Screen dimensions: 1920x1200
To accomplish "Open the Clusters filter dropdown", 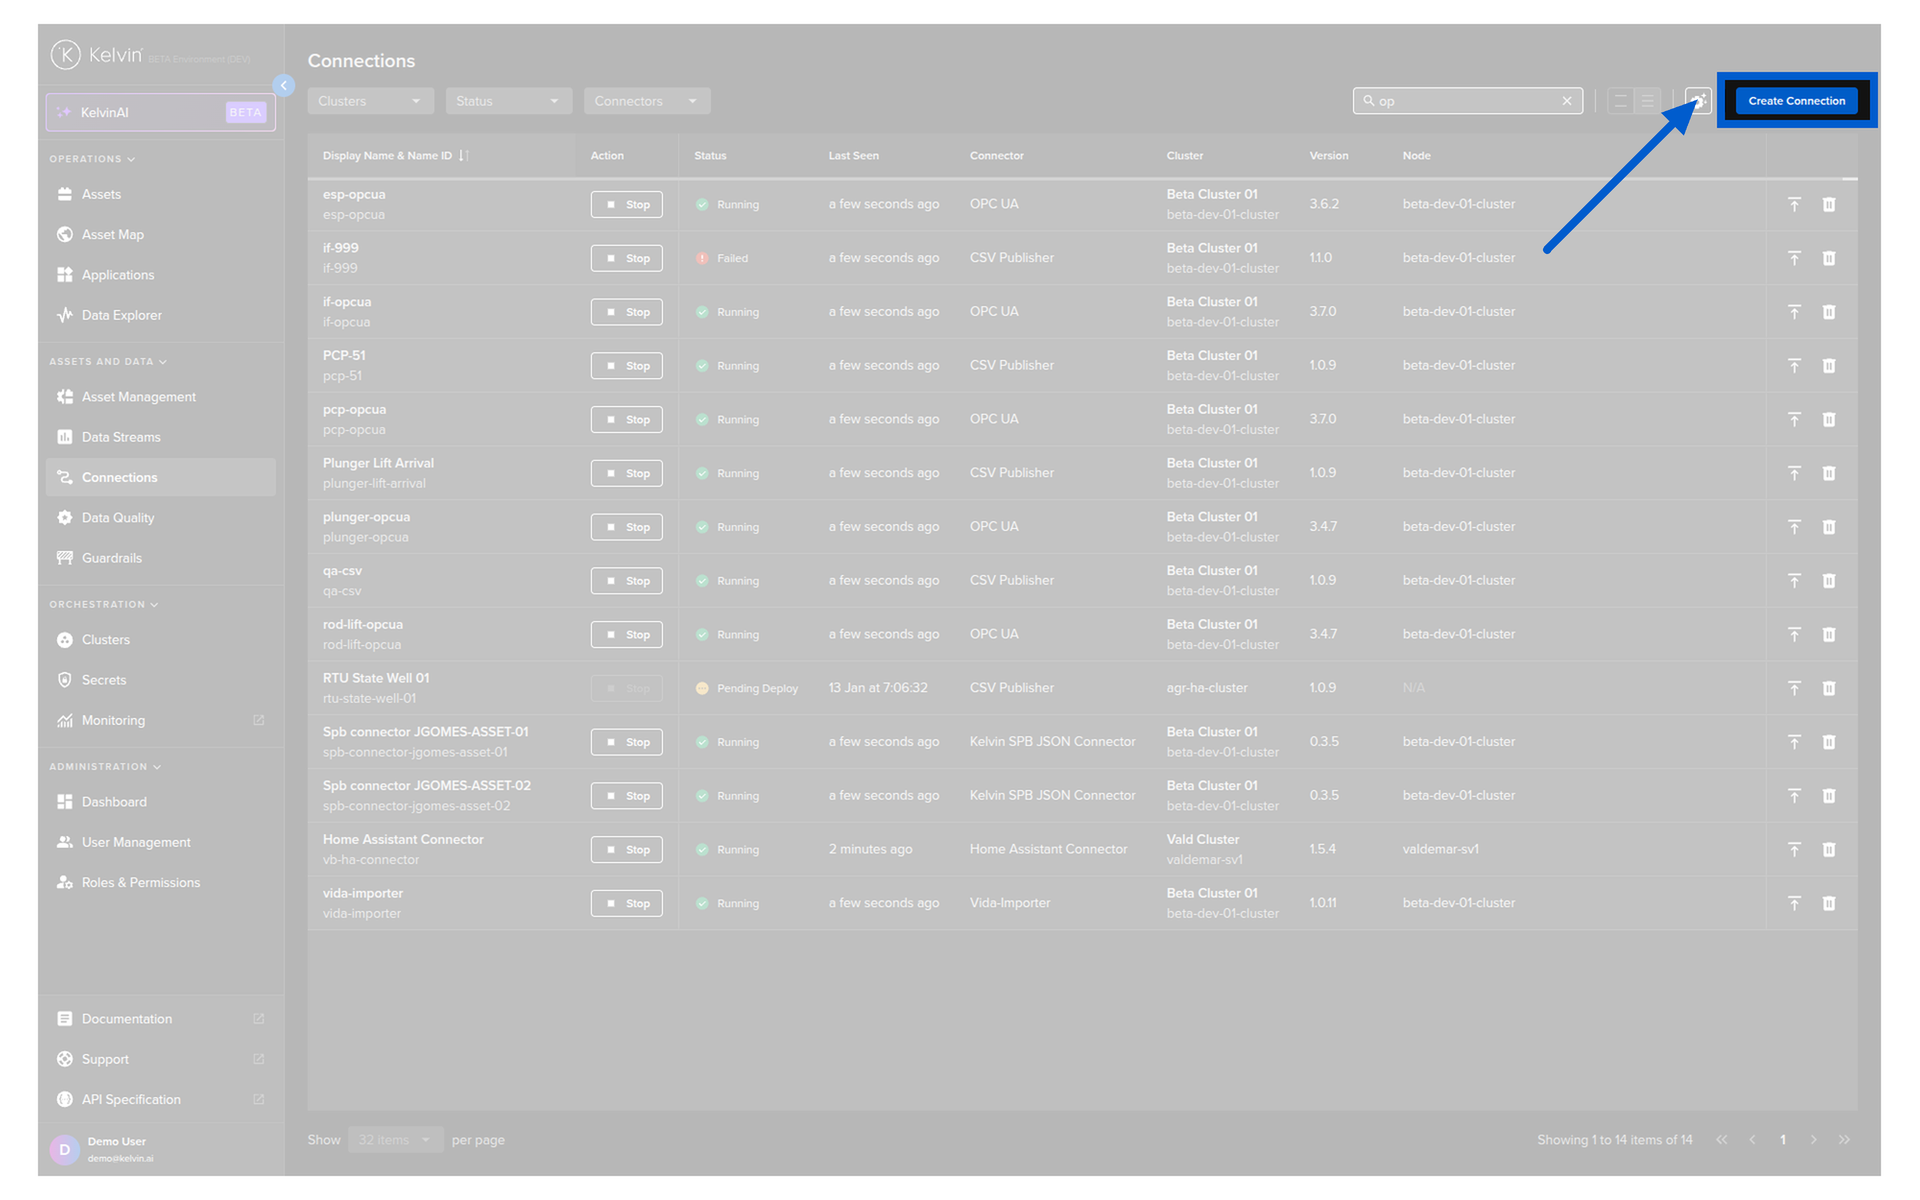I will pos(369,101).
